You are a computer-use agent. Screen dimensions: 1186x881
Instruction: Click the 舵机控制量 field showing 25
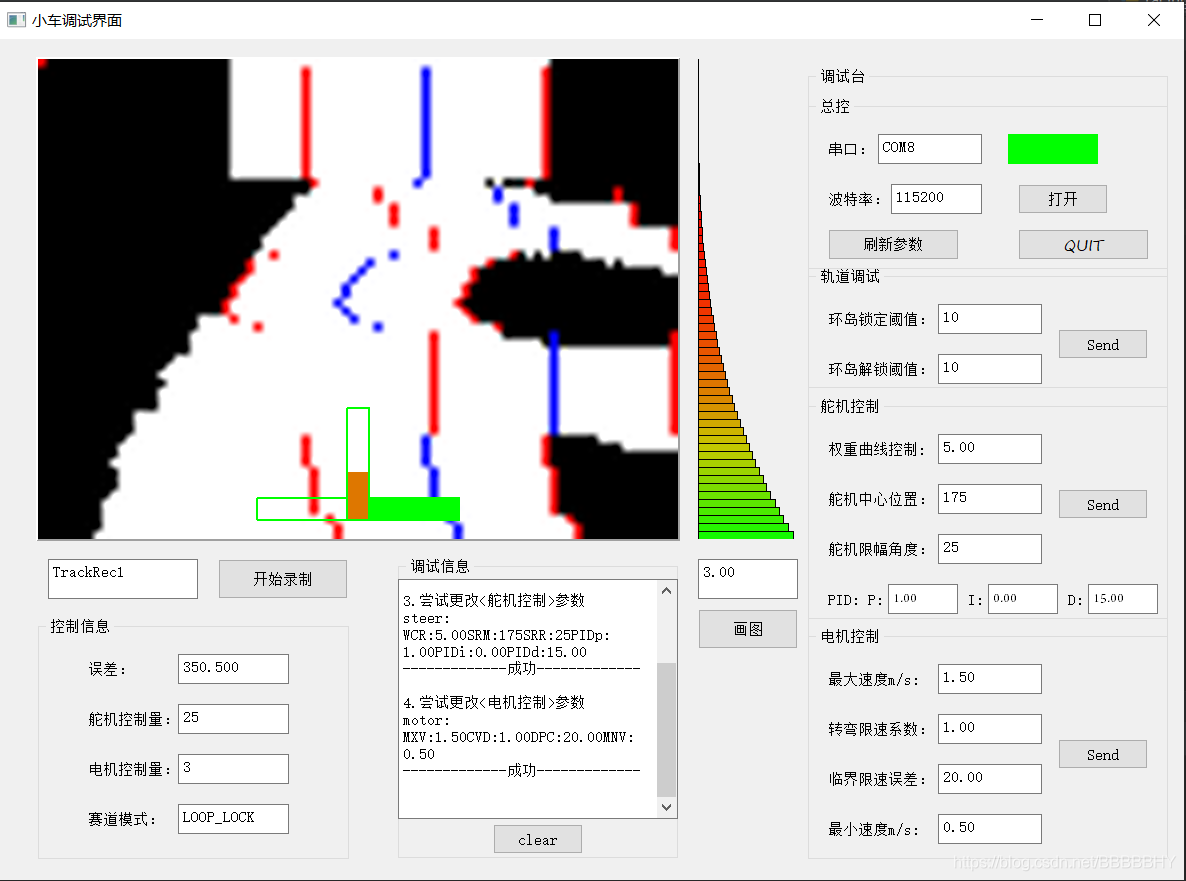click(x=233, y=718)
